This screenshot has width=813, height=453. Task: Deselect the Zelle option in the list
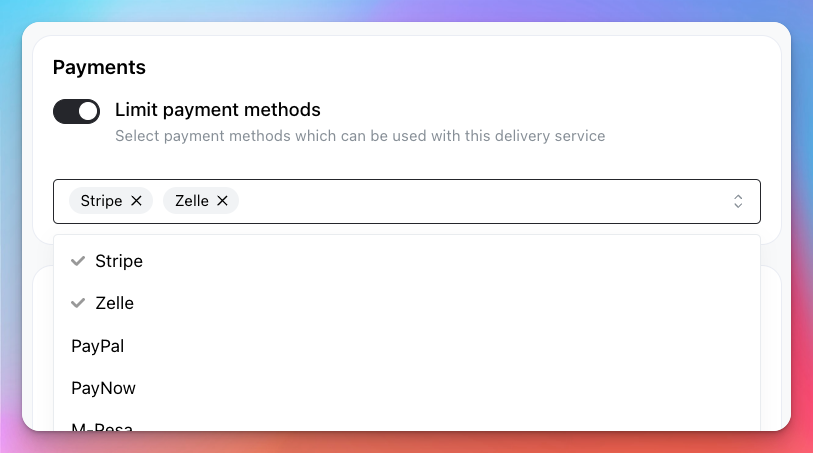click(x=407, y=303)
